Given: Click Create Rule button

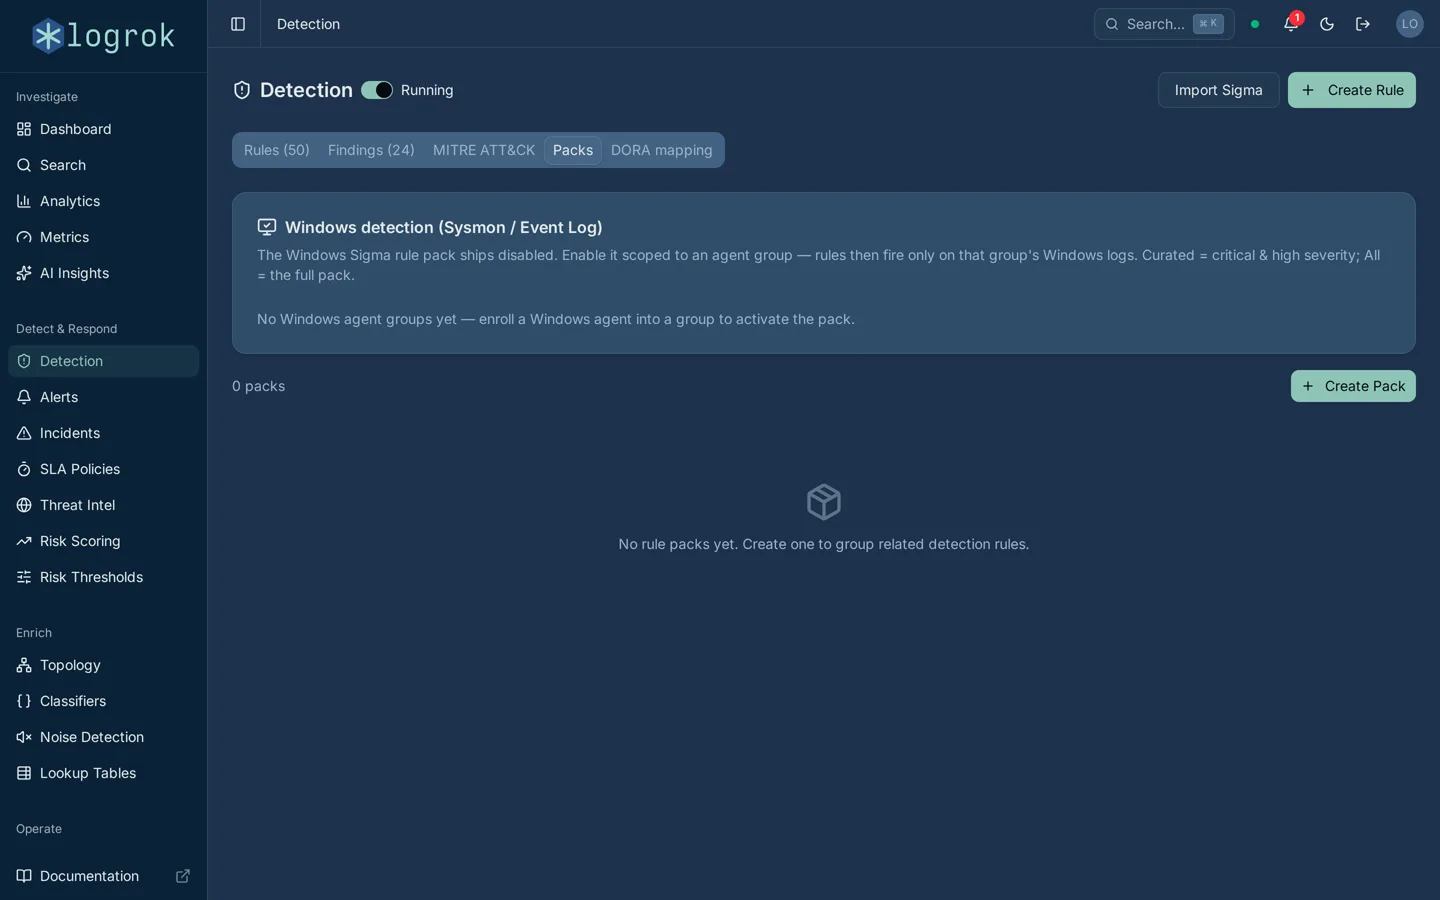Looking at the screenshot, I should tap(1351, 90).
